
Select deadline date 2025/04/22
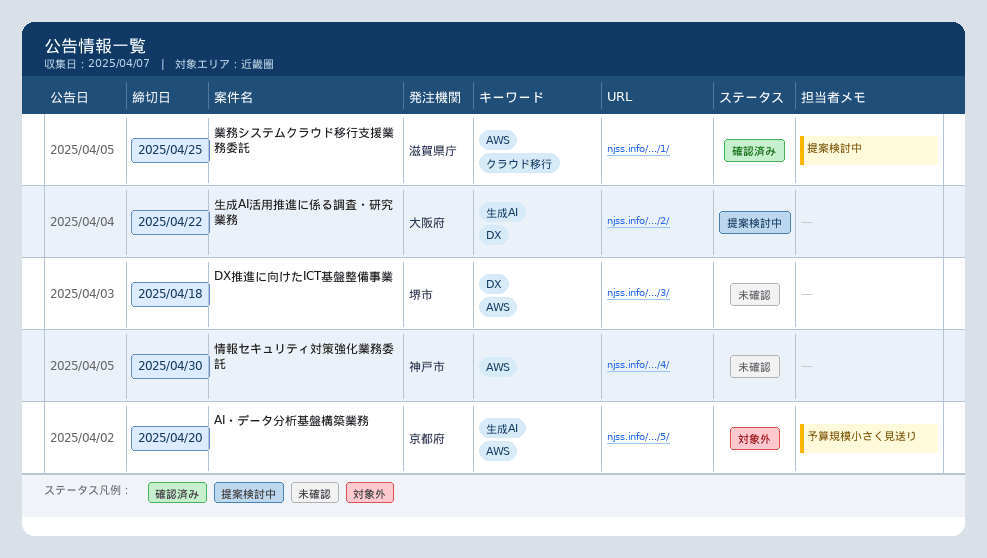point(170,222)
